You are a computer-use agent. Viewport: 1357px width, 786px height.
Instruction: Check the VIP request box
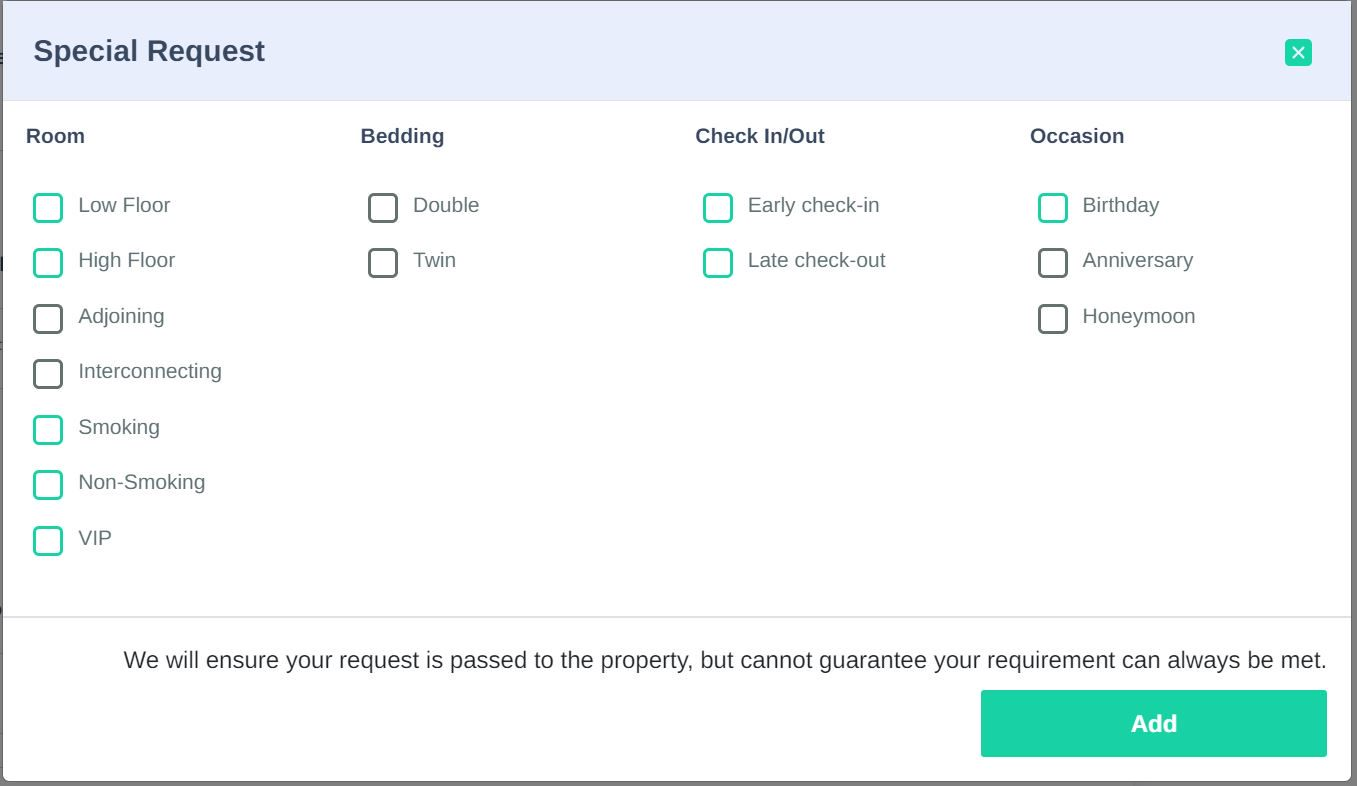pos(48,541)
